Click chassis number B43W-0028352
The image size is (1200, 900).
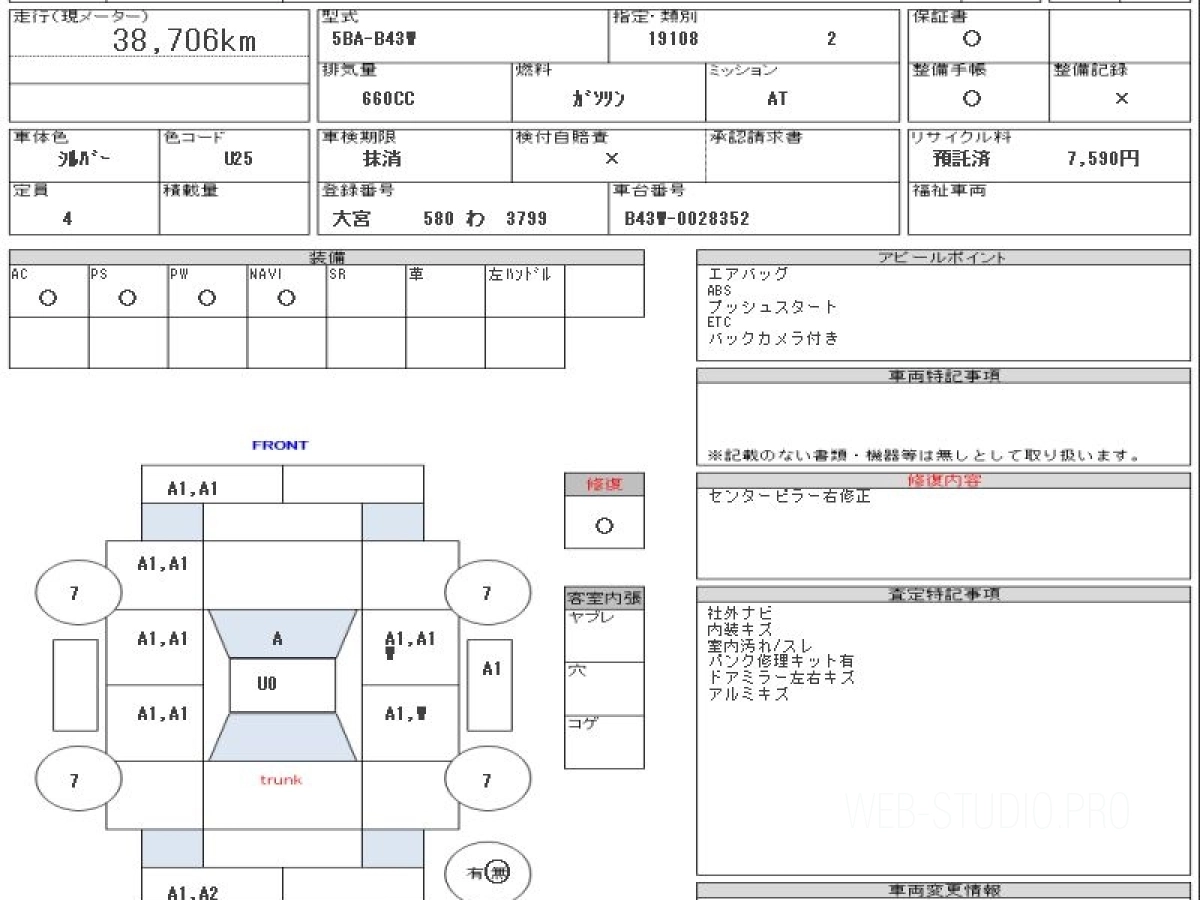click(686, 218)
